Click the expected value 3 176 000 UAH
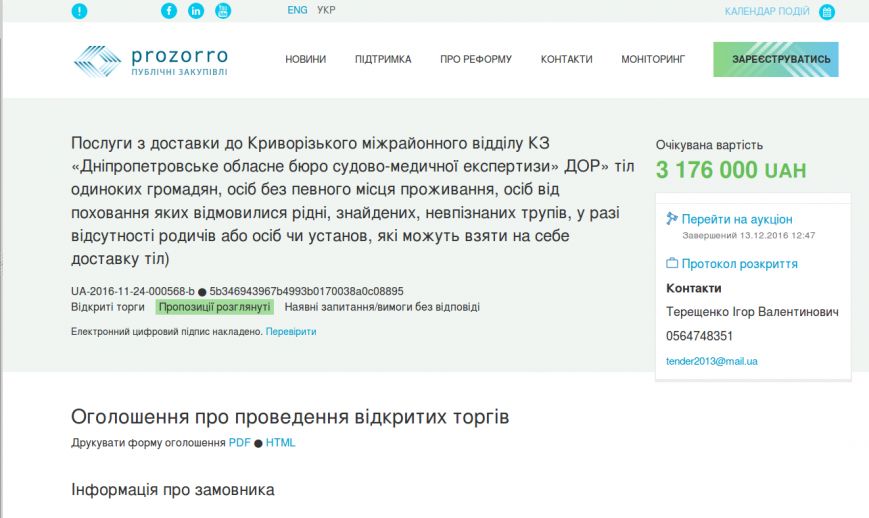Viewport: 869px width, 518px height. (x=730, y=170)
